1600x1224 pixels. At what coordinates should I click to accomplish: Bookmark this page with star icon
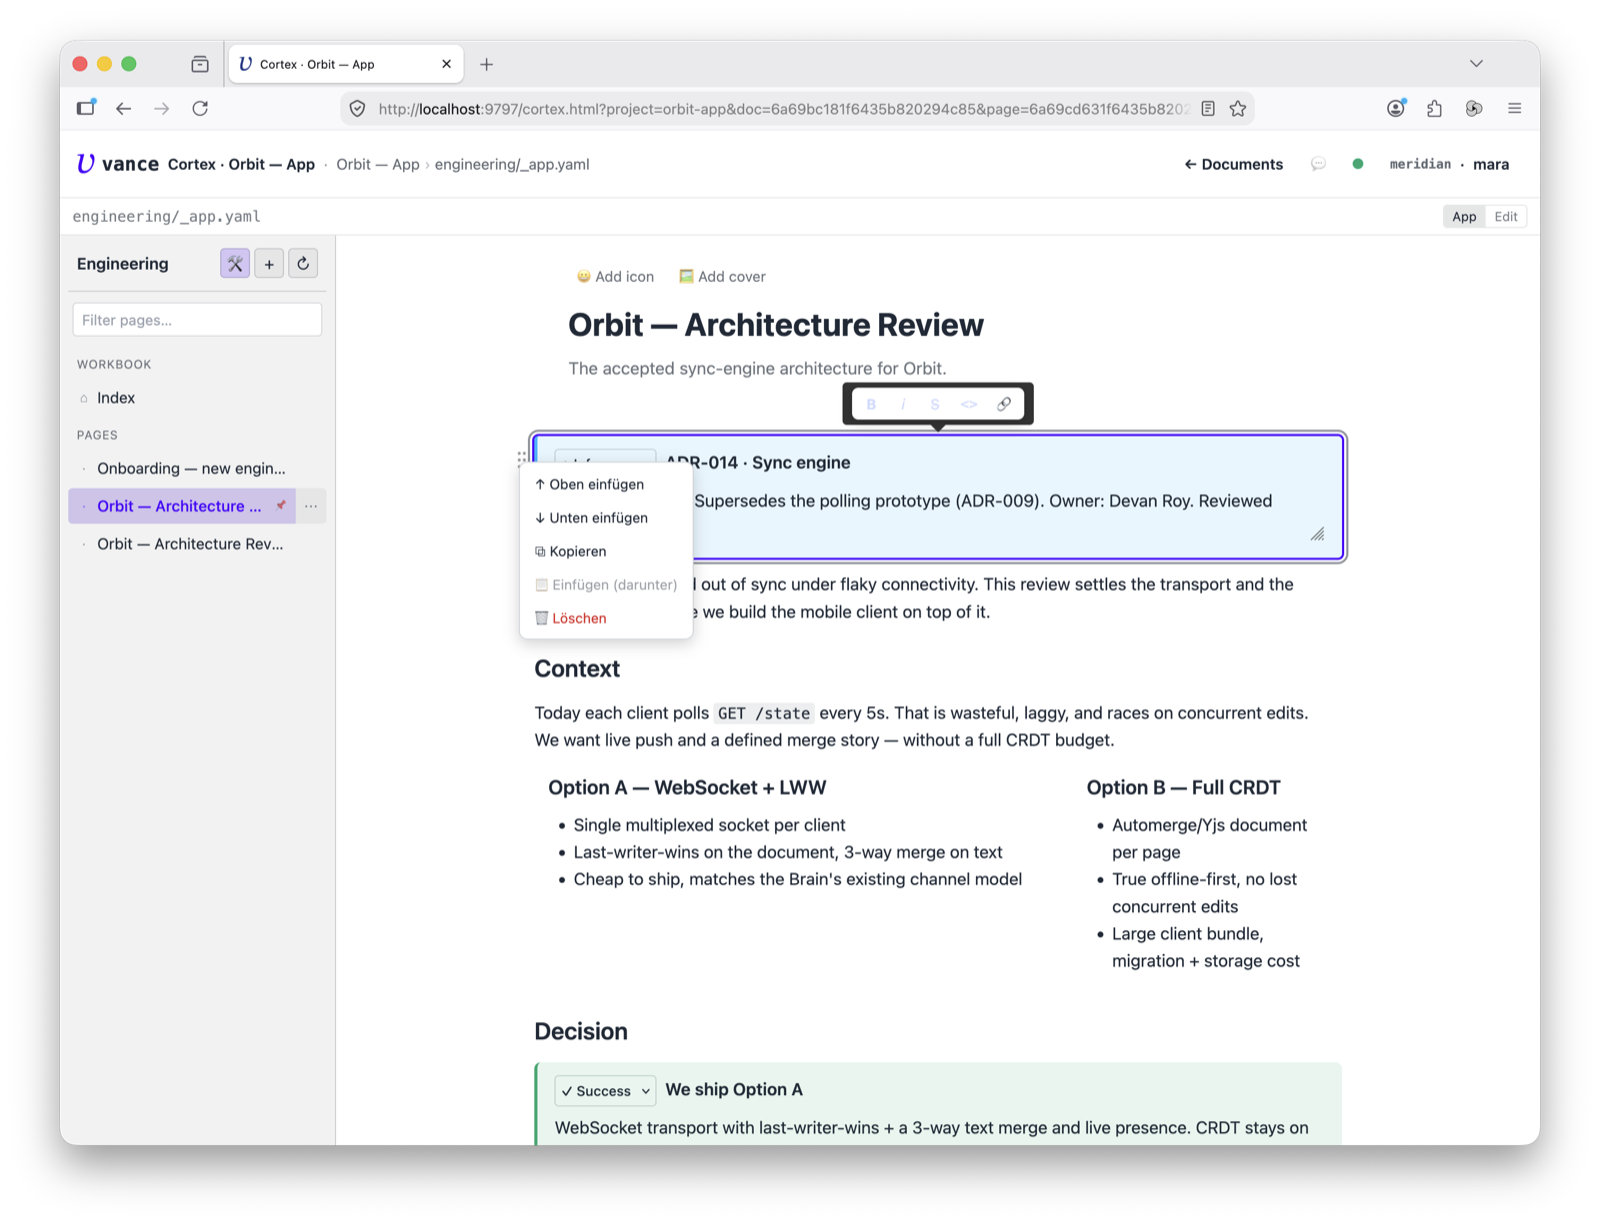pos(1238,109)
